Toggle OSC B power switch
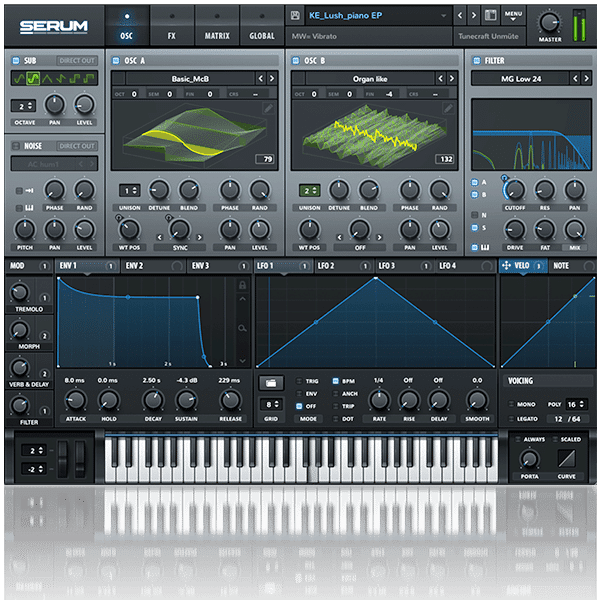The image size is (600, 600). coord(295,60)
